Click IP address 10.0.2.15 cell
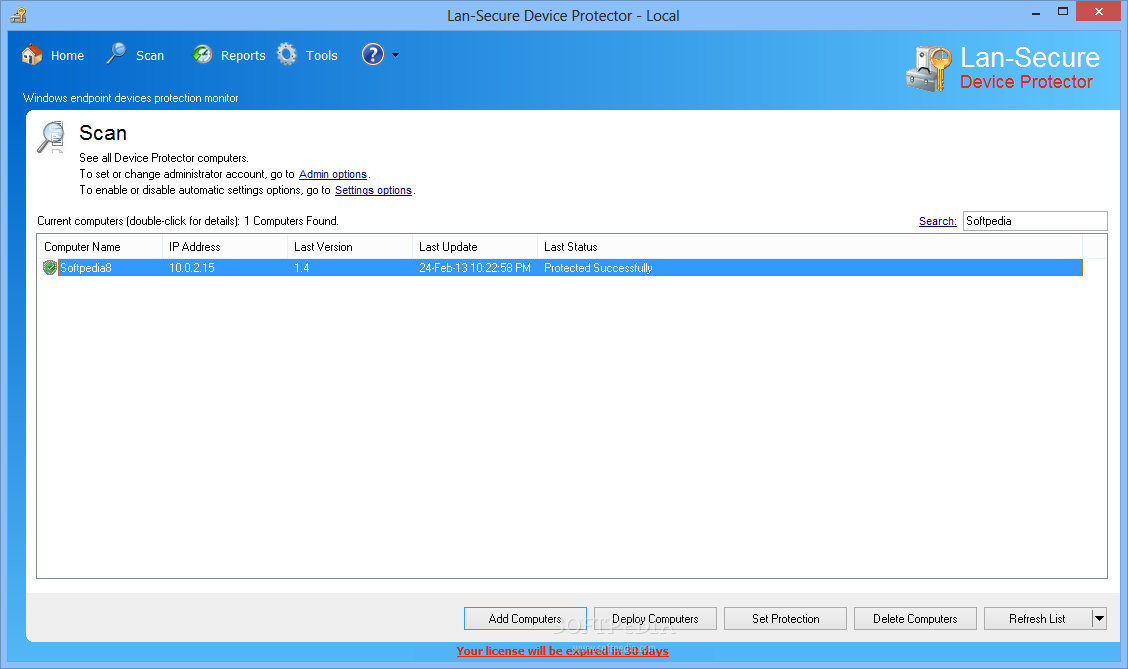This screenshot has height=669, width=1128. click(191, 268)
